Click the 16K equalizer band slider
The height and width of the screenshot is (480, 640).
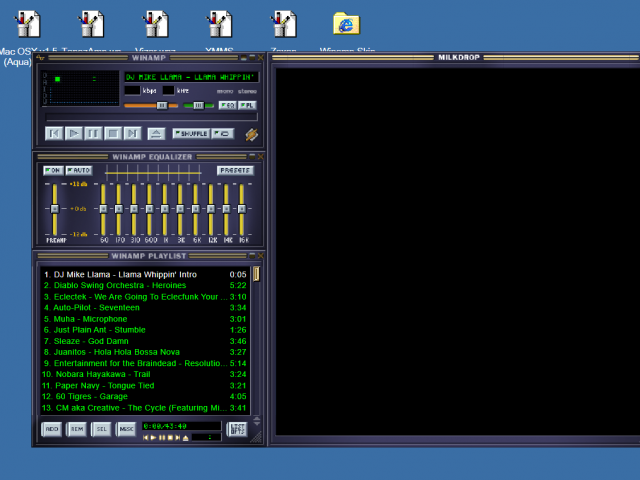coord(242,209)
